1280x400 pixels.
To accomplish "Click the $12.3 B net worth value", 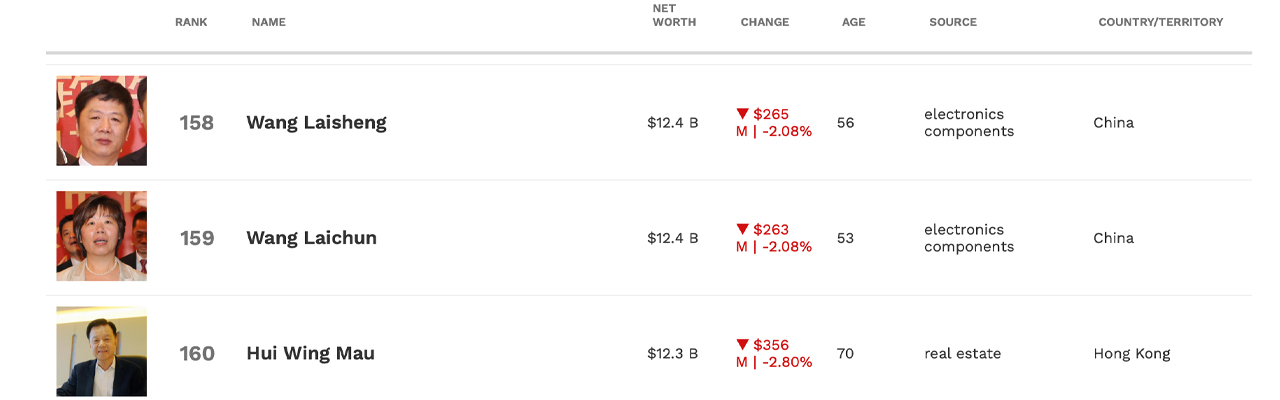I will pyautogui.click(x=672, y=353).
